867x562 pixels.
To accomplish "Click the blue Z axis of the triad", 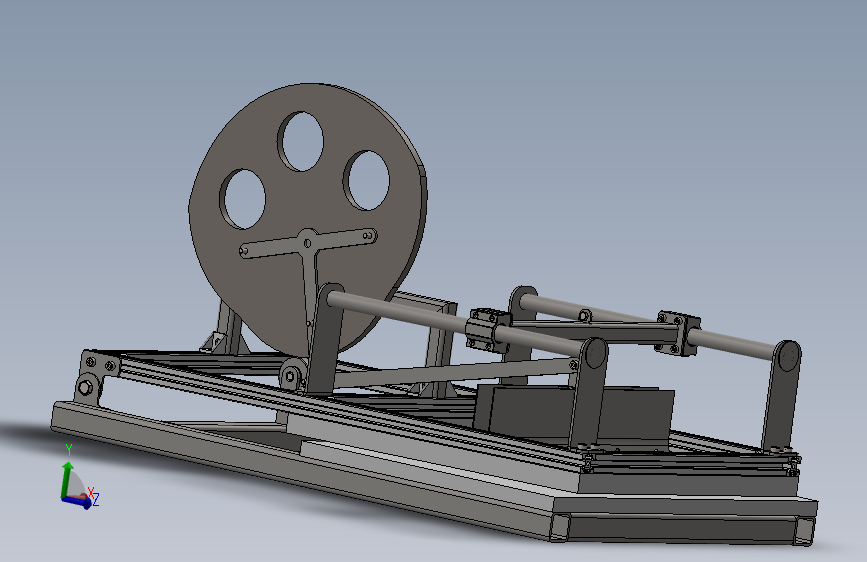I will (x=77, y=501).
